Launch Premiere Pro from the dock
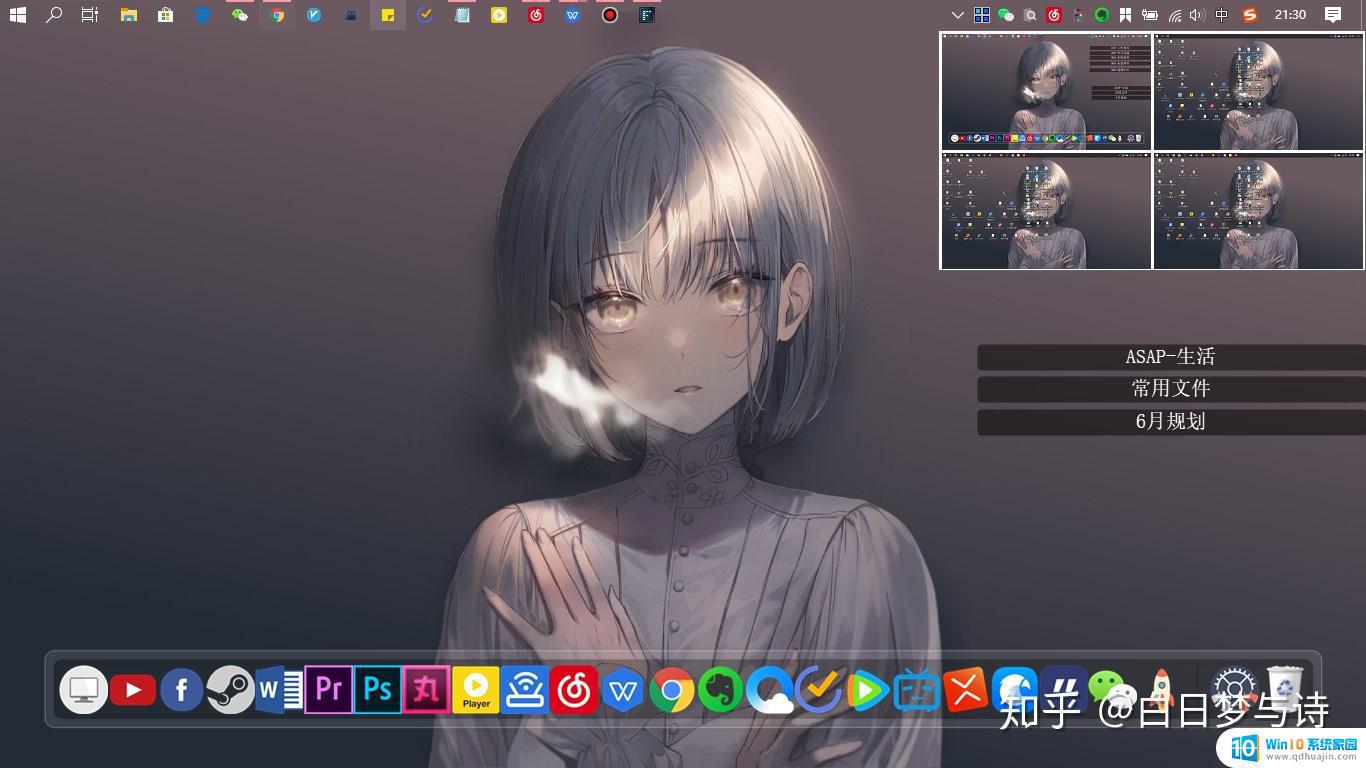The image size is (1366, 768). [329, 689]
